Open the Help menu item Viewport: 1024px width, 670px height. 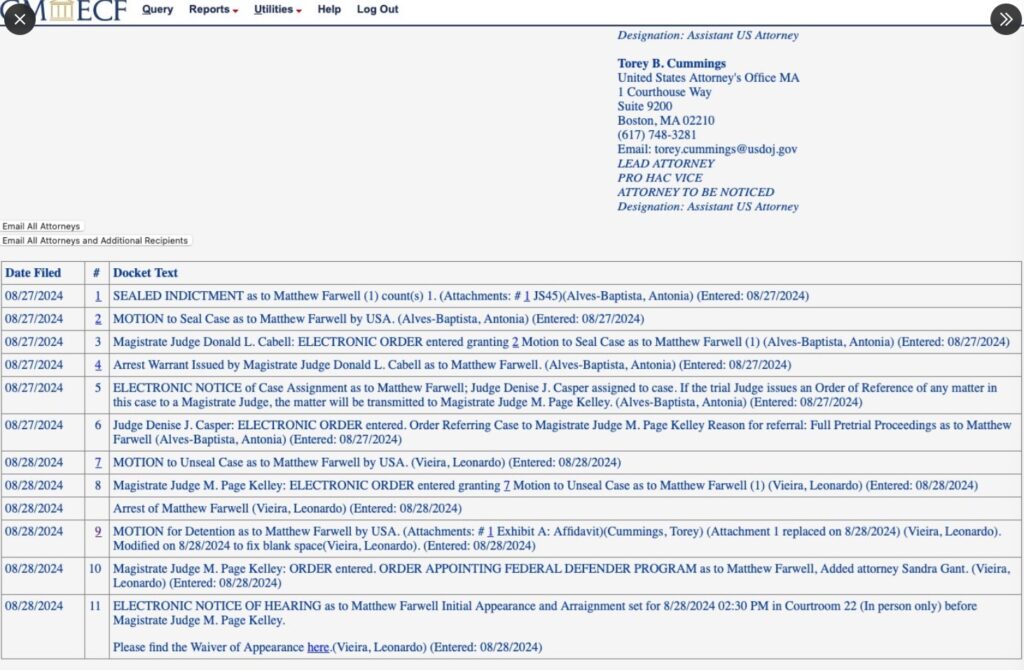(329, 9)
